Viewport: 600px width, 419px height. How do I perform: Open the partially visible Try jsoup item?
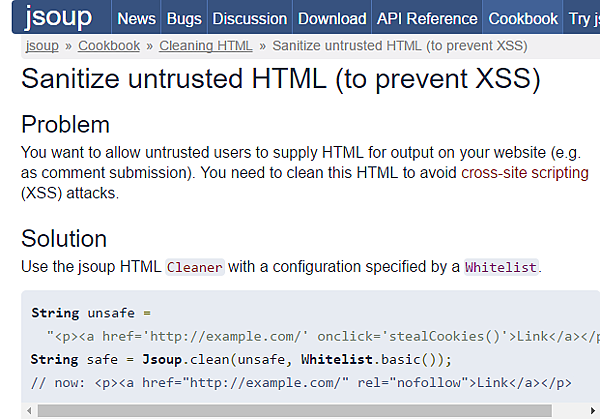583,19
